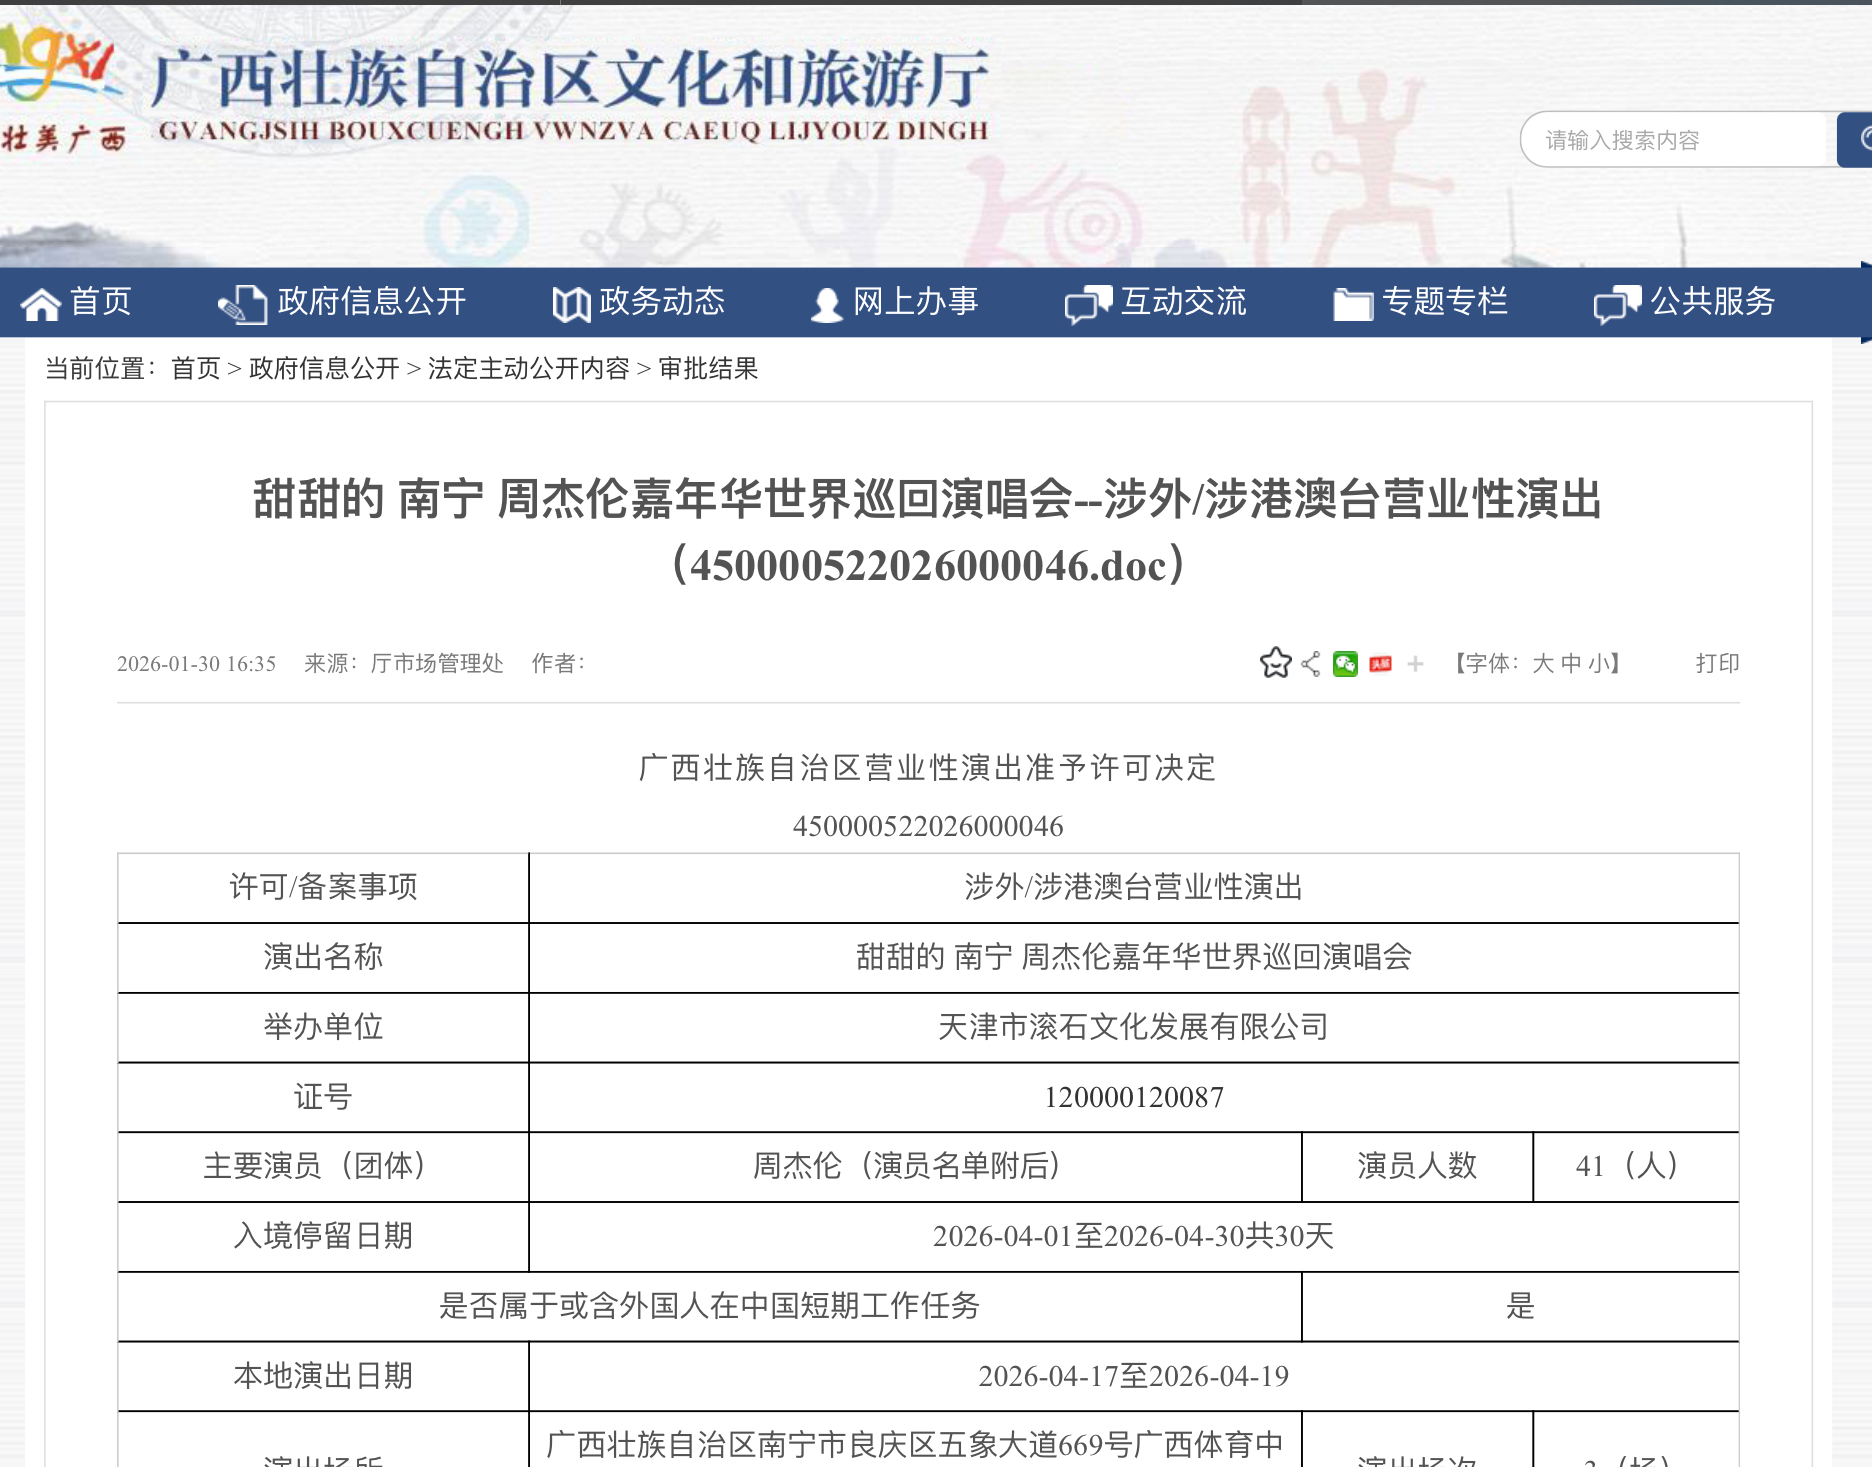Screen dimensions: 1872x1467
Task: Click the blue search button icon
Action: [x=1857, y=140]
